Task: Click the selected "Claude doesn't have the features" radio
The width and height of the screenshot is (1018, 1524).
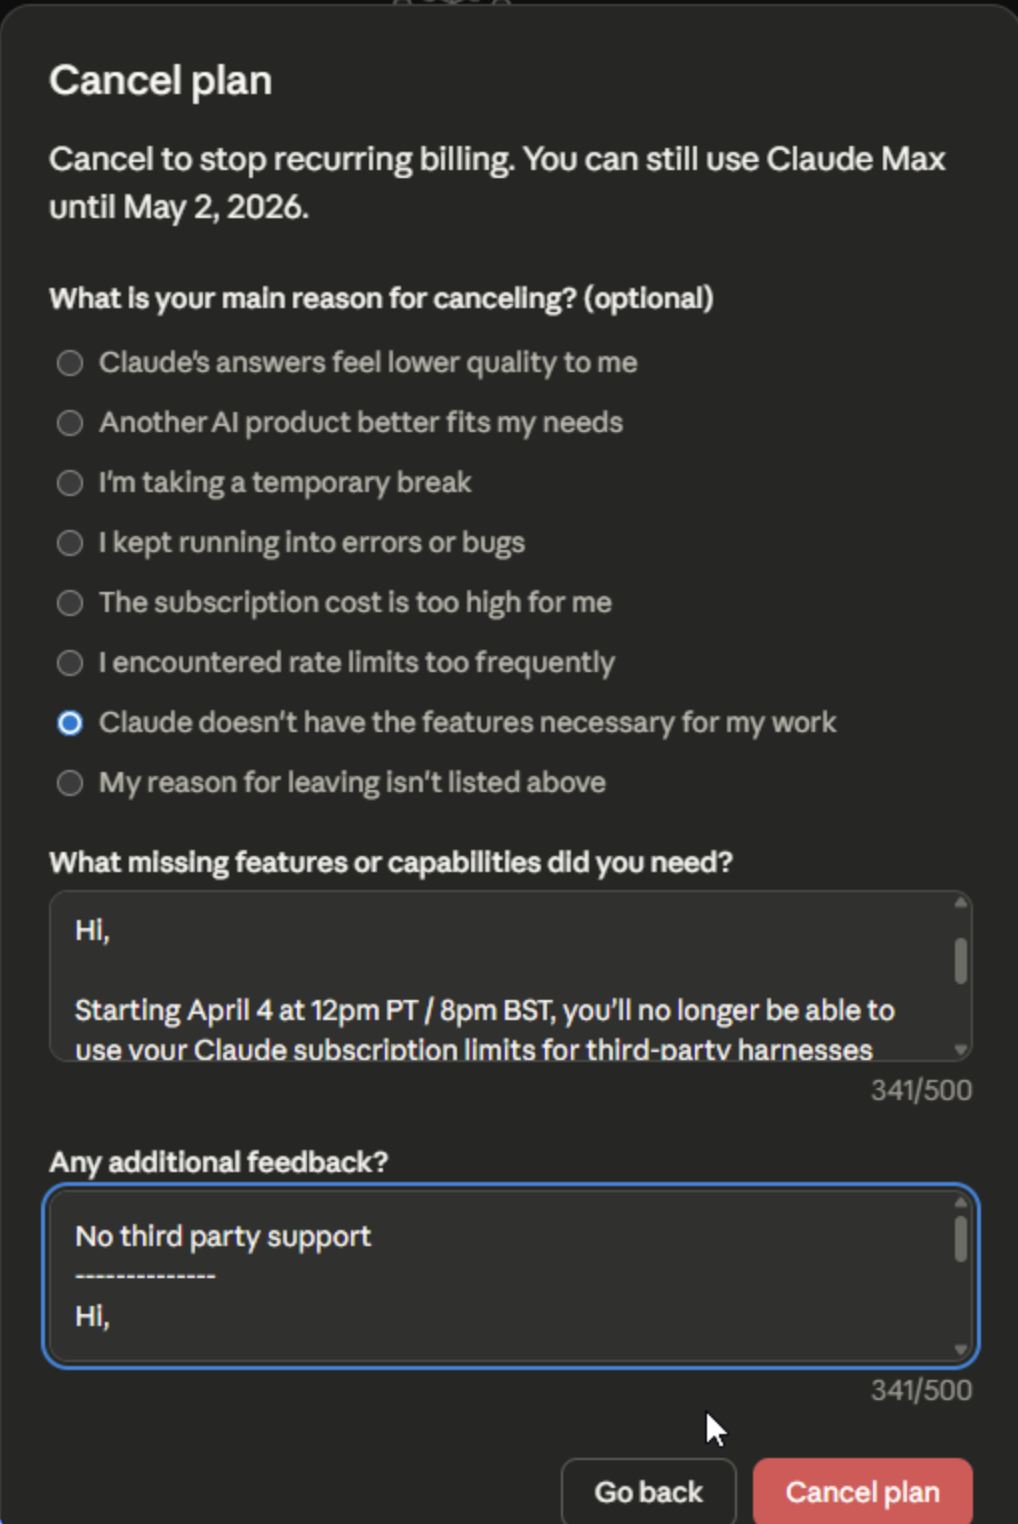Action: (x=70, y=722)
